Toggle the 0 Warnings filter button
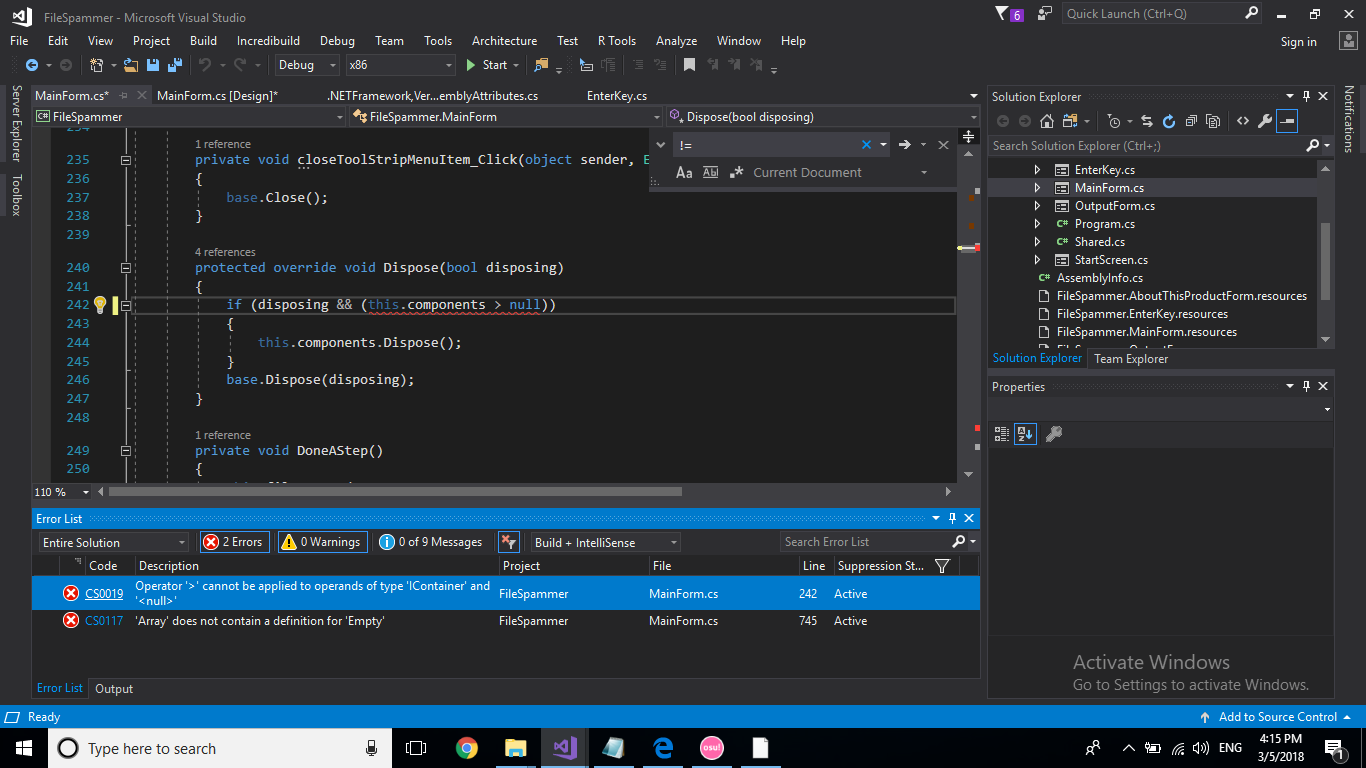Viewport: 1366px width, 768px height. coord(322,542)
